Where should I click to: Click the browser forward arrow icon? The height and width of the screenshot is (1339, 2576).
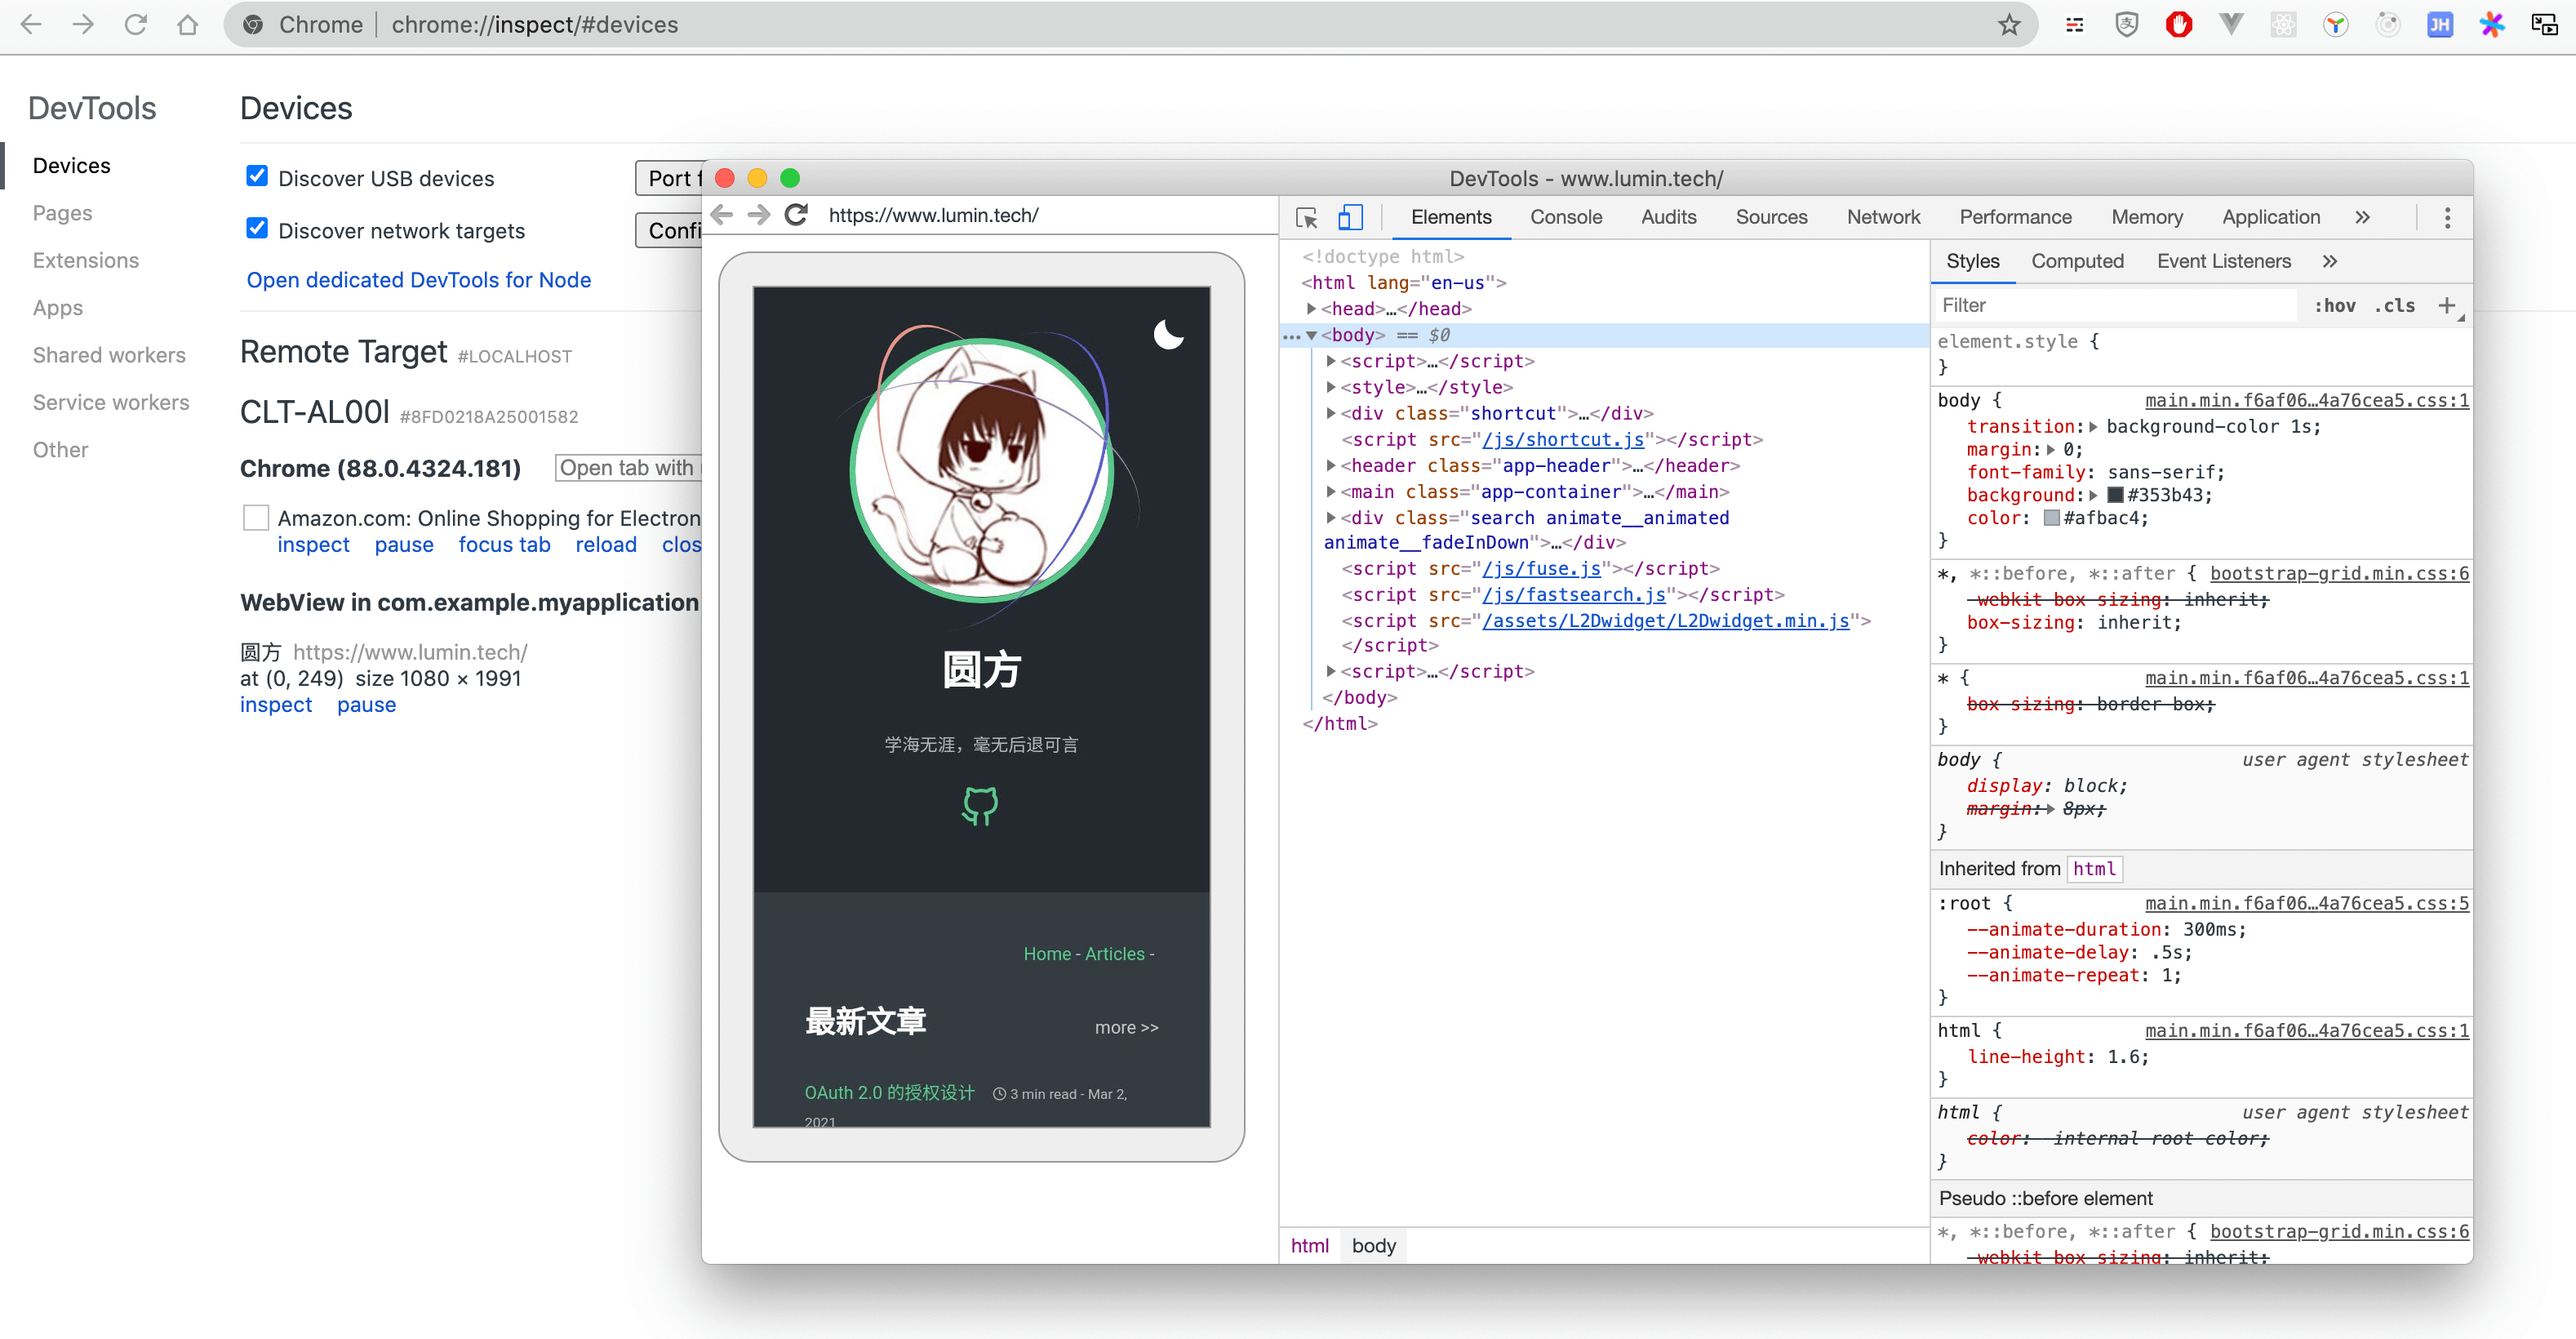point(83,24)
